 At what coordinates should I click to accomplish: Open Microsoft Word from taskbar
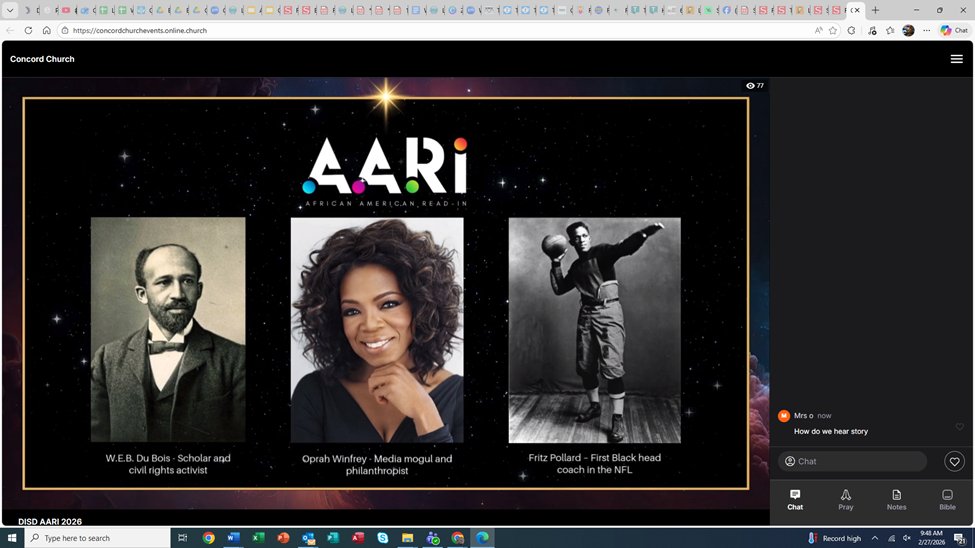(233, 537)
